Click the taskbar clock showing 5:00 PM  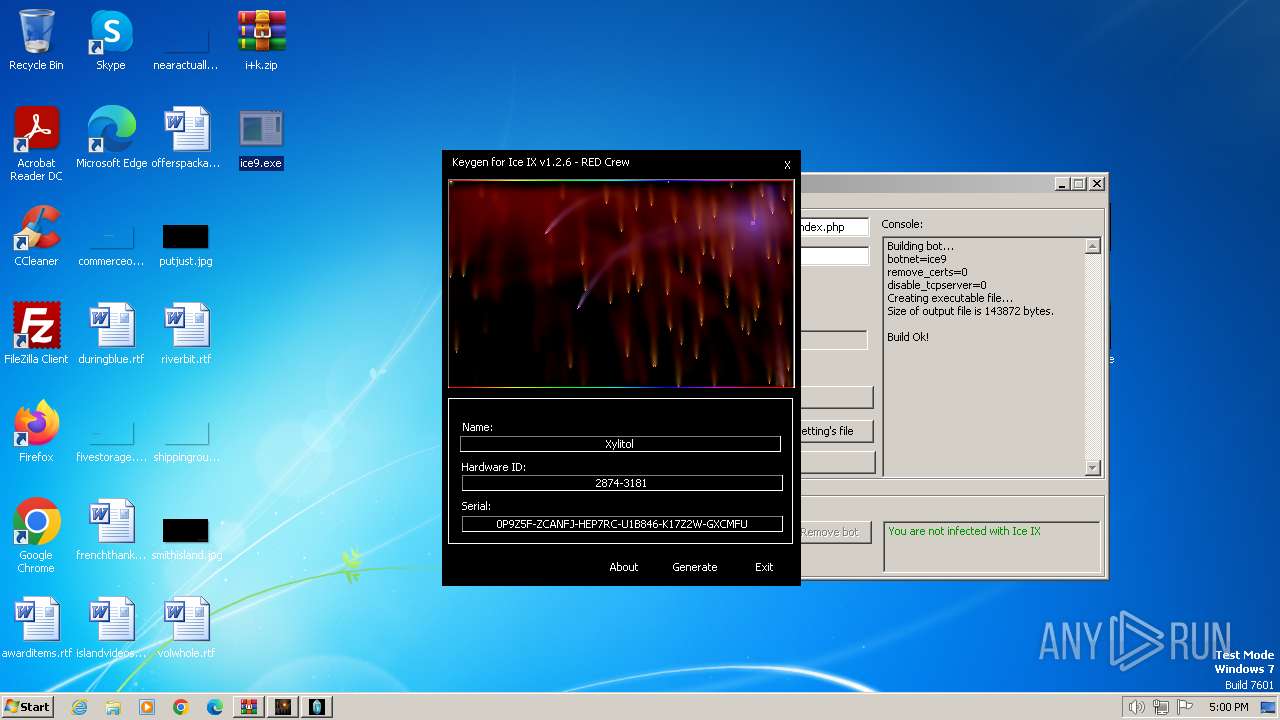[x=1228, y=707]
